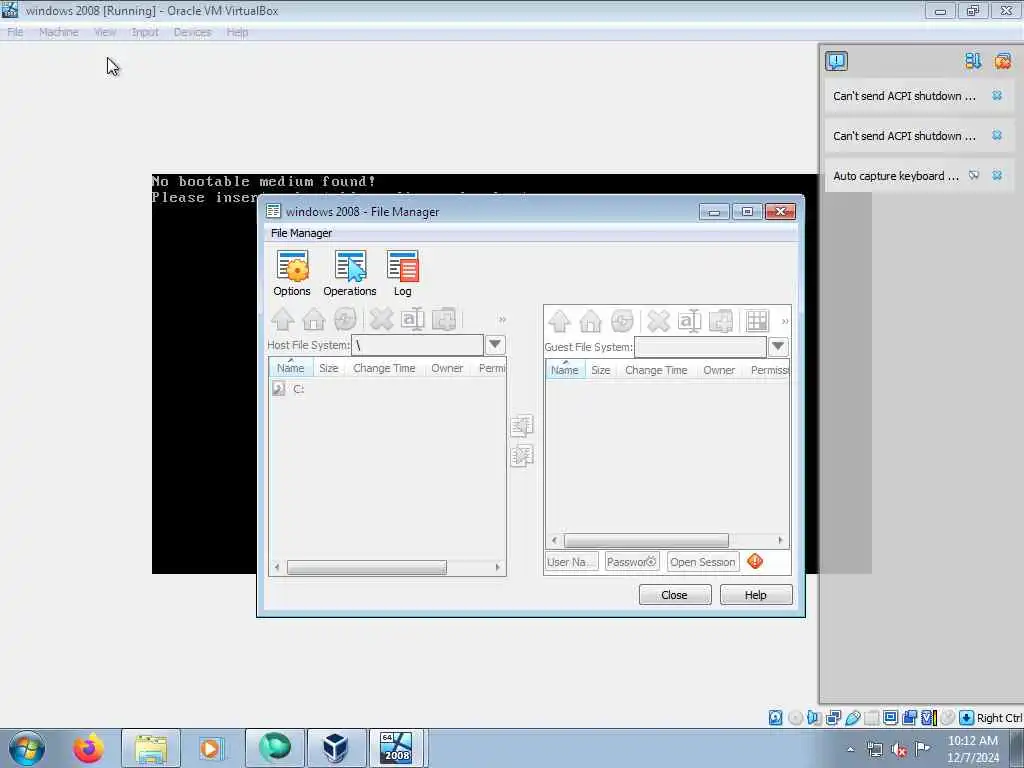This screenshot has height=768, width=1024.
Task: Click the audio indicator in VM status bar
Action: 814,718
